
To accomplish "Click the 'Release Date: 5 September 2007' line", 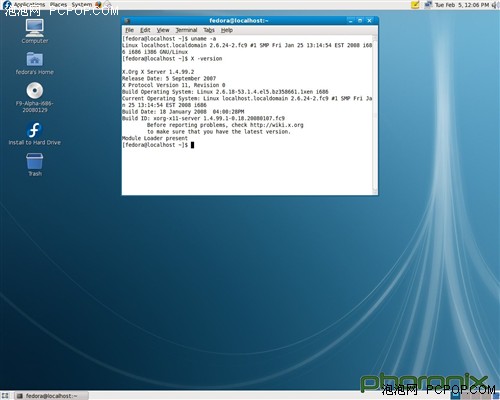I will tap(169, 79).
